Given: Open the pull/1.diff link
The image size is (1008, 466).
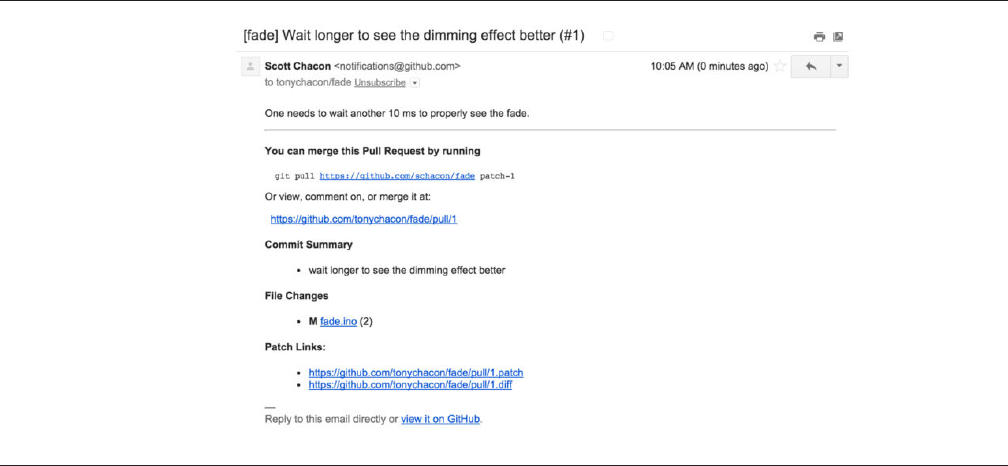Looking at the screenshot, I should click(x=410, y=384).
